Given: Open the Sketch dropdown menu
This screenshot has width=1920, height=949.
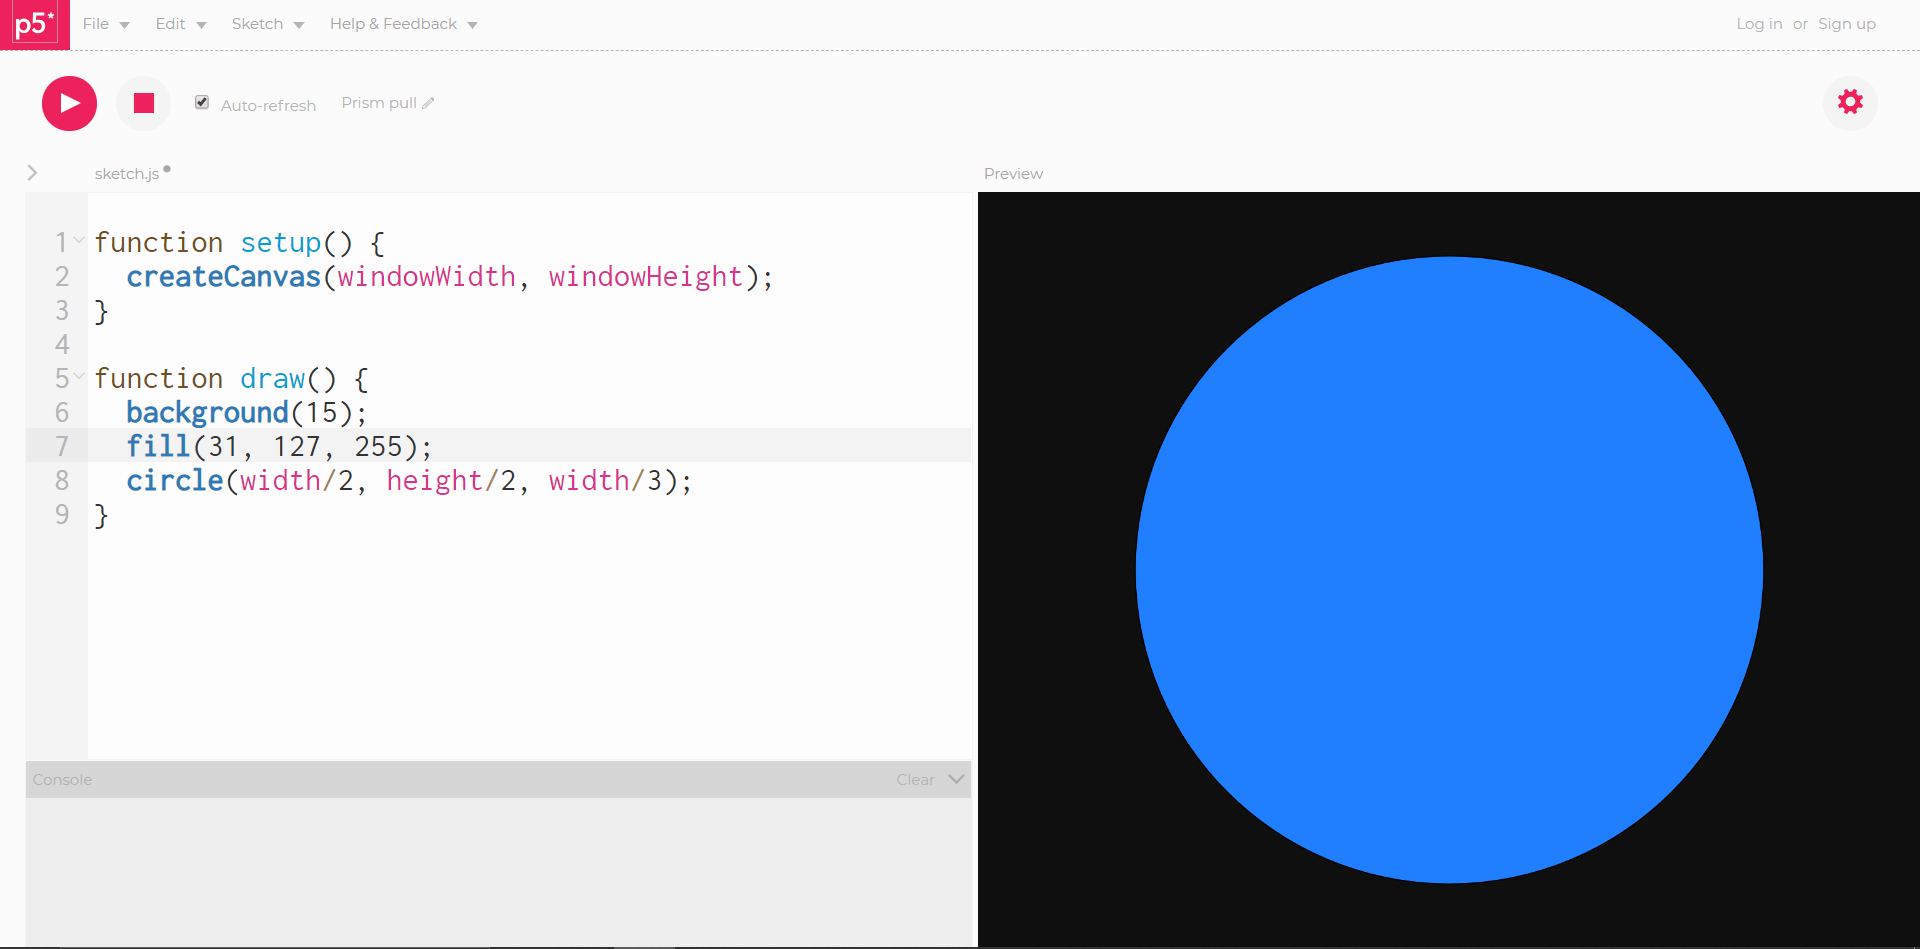Looking at the screenshot, I should click(x=267, y=24).
